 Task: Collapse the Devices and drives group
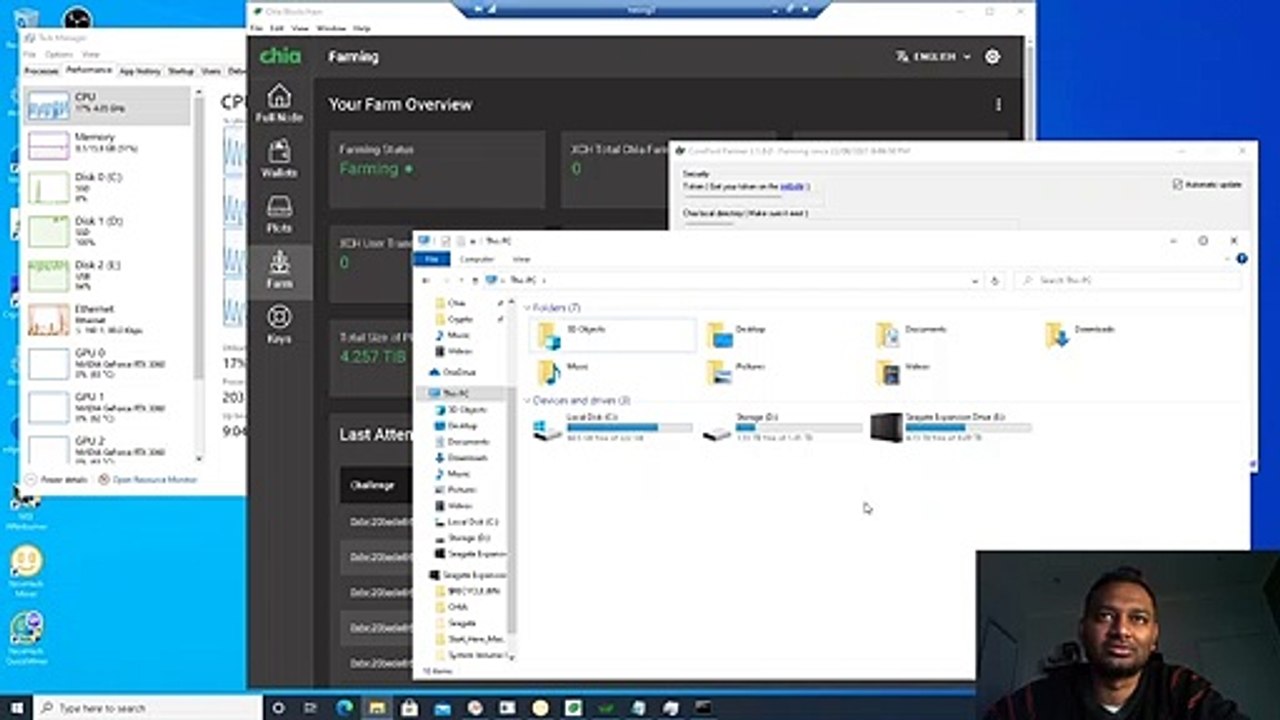click(528, 401)
